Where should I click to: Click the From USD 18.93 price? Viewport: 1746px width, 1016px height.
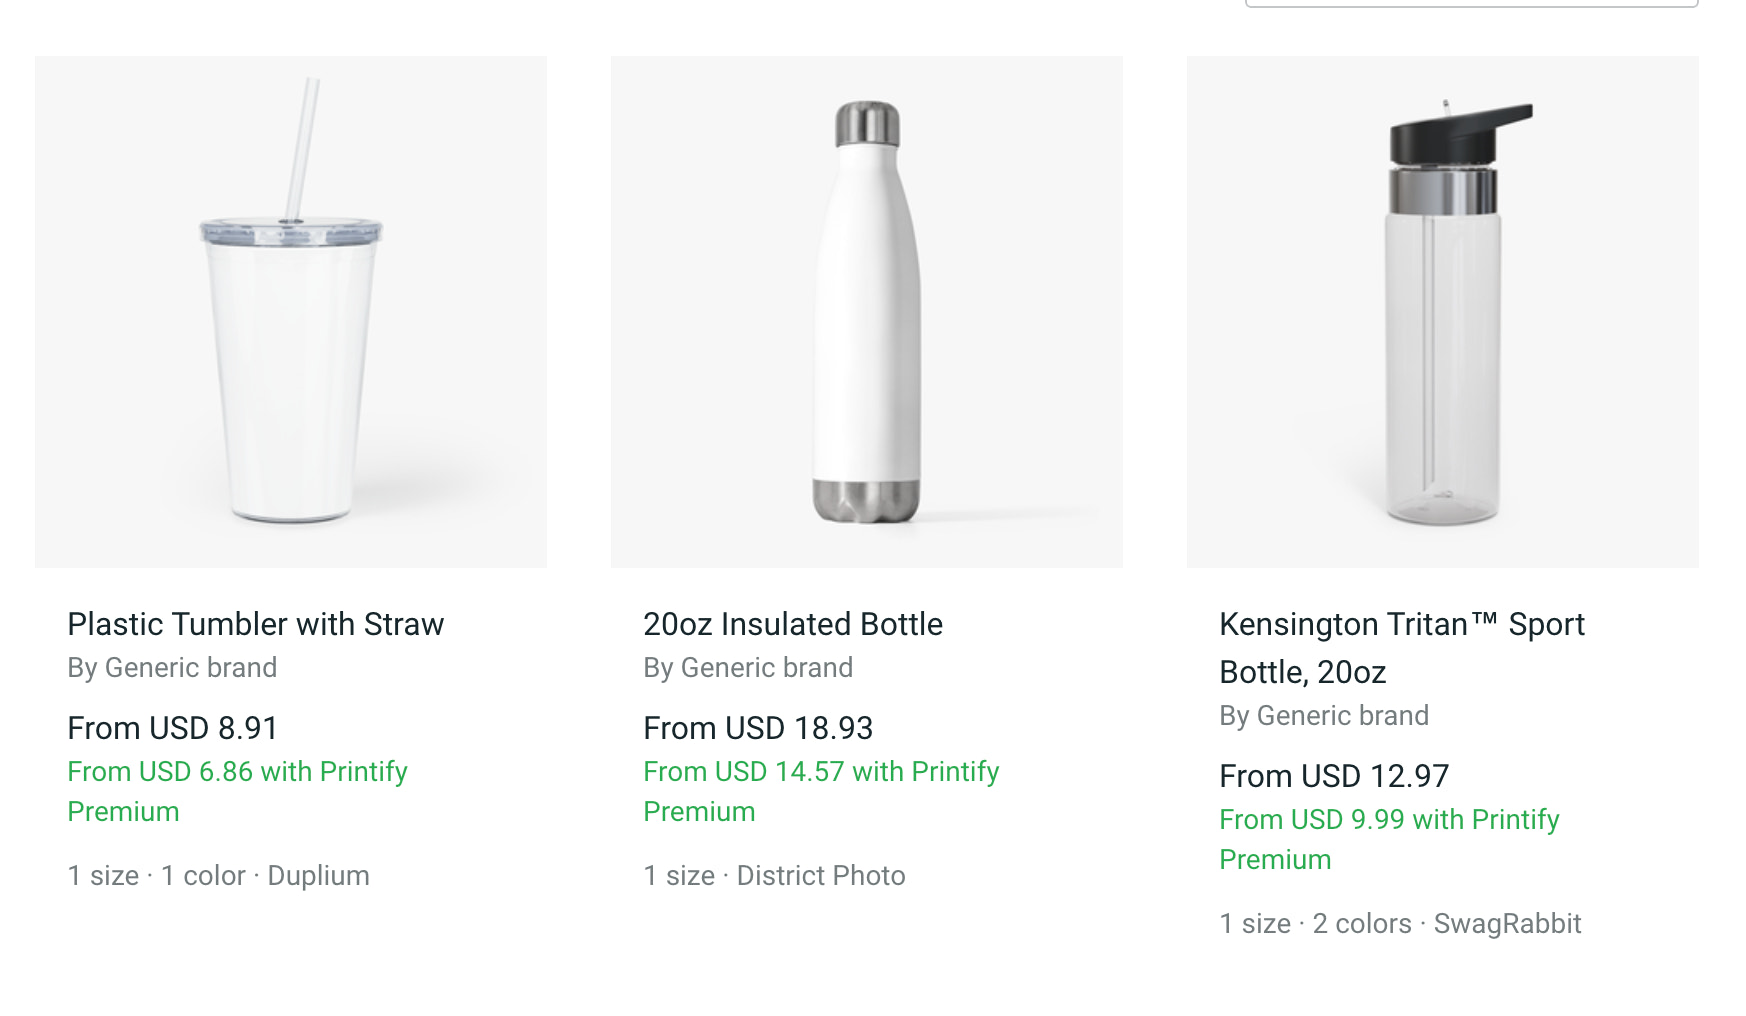point(758,728)
